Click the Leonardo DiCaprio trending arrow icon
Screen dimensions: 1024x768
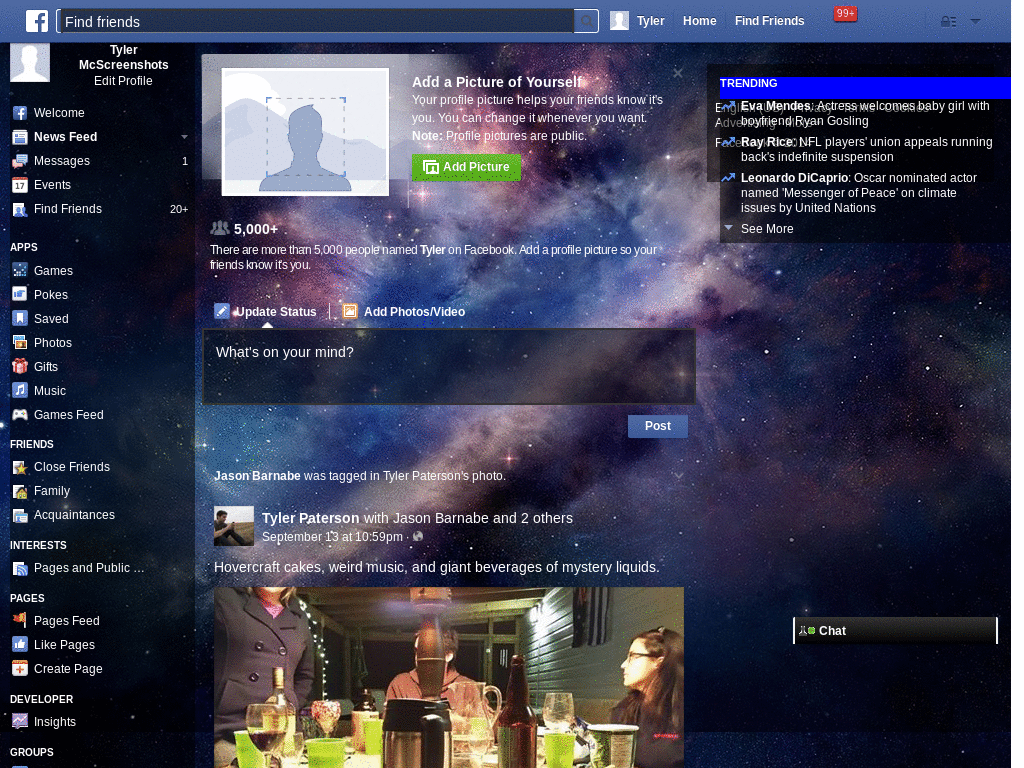(729, 178)
